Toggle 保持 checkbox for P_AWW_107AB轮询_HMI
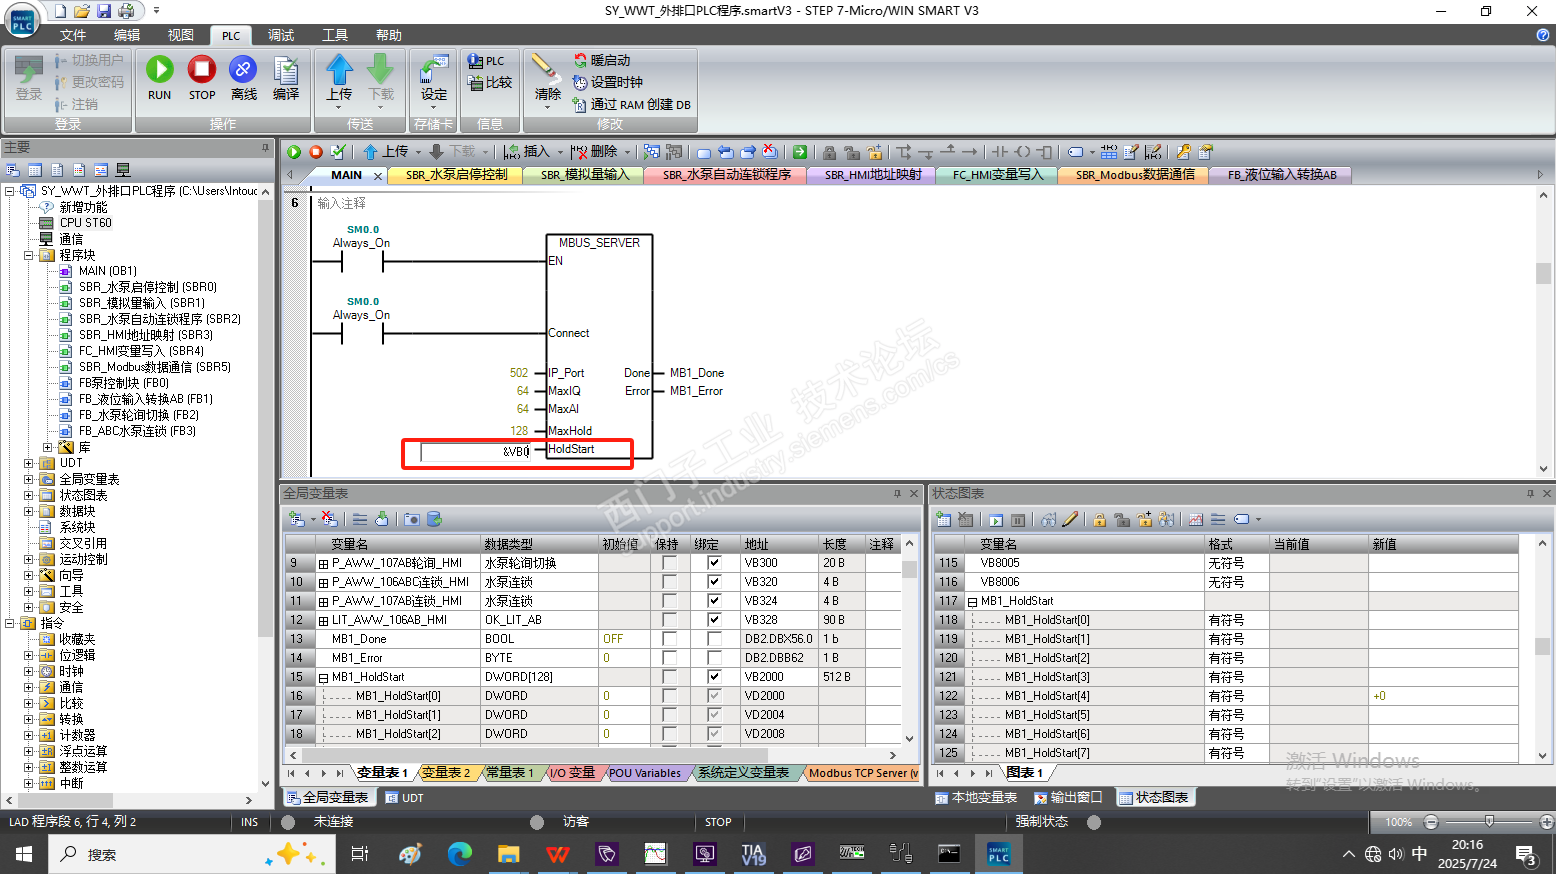The image size is (1556, 875). coord(669,563)
